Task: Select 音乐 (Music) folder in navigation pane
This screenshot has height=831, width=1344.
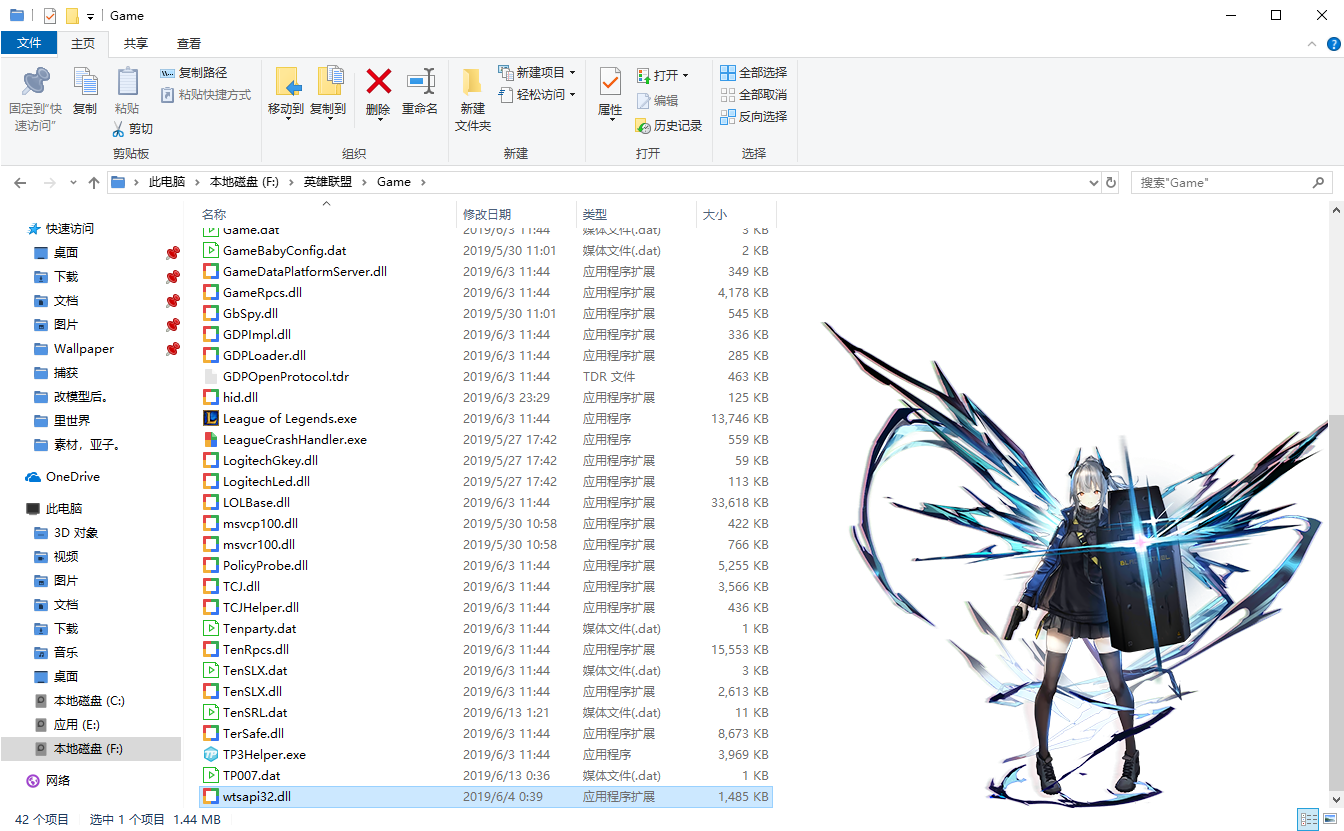Action: pos(66,653)
